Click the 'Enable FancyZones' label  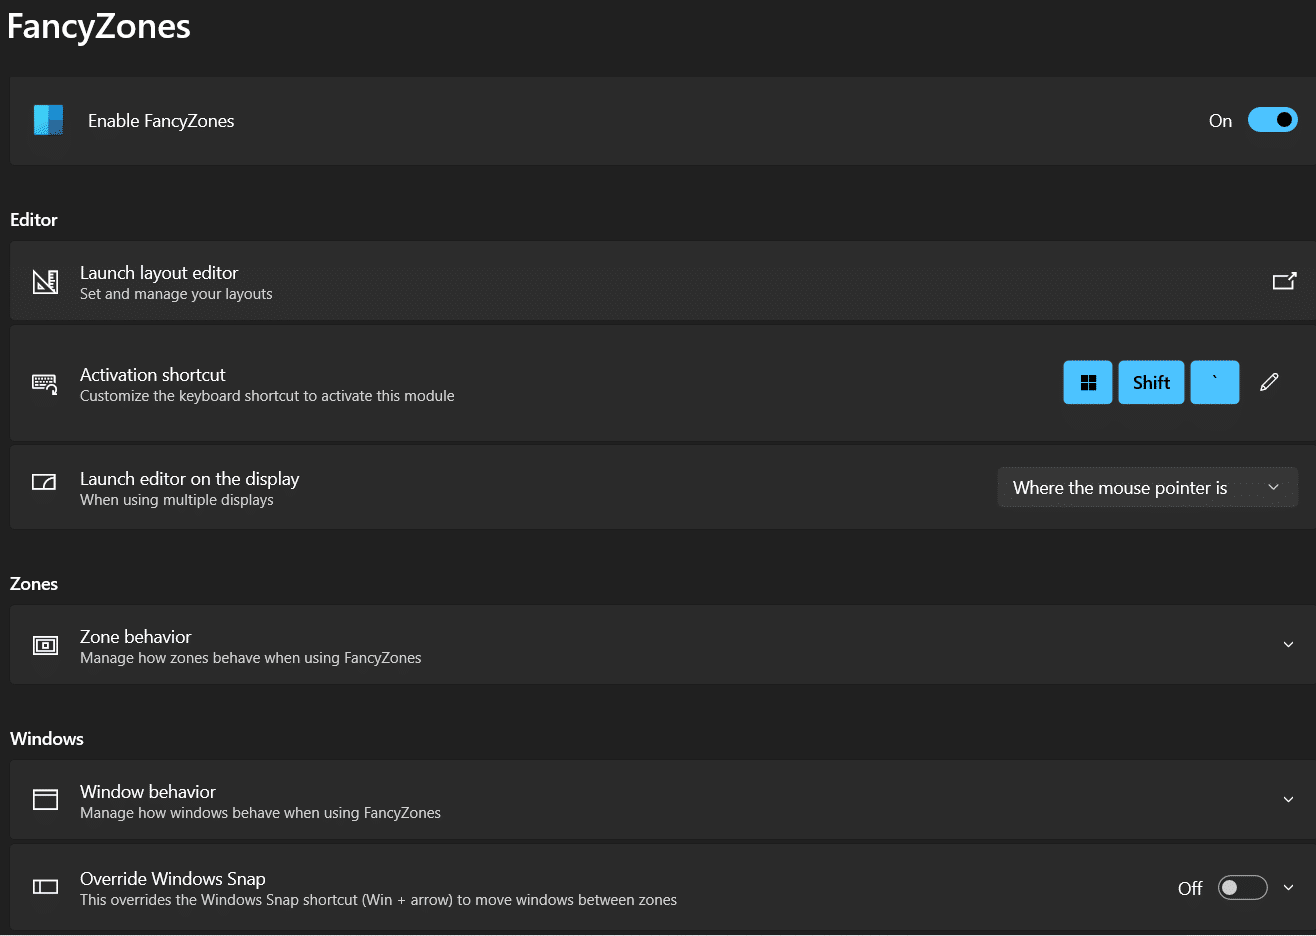(161, 121)
